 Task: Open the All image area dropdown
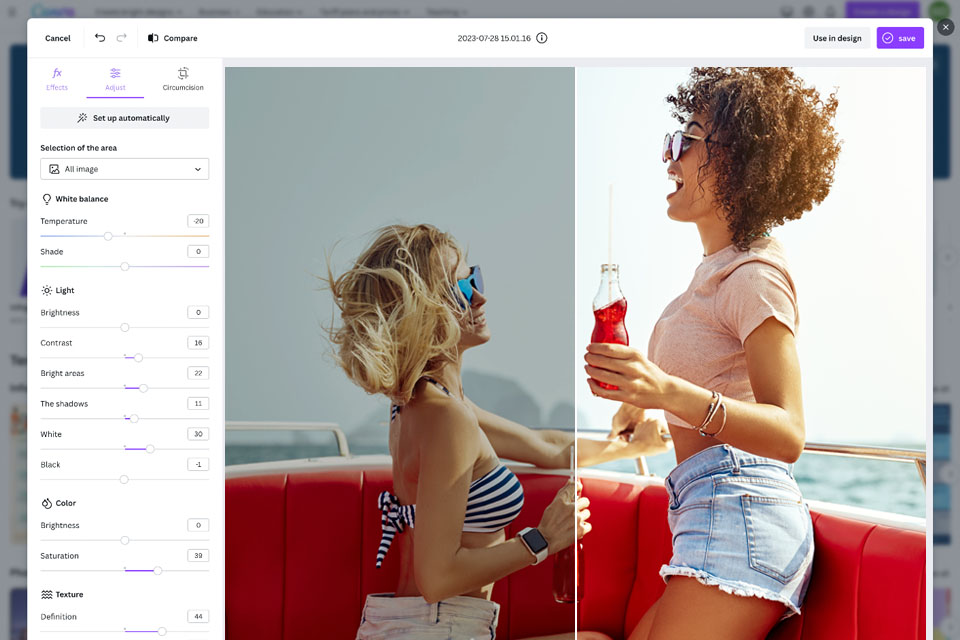[124, 169]
